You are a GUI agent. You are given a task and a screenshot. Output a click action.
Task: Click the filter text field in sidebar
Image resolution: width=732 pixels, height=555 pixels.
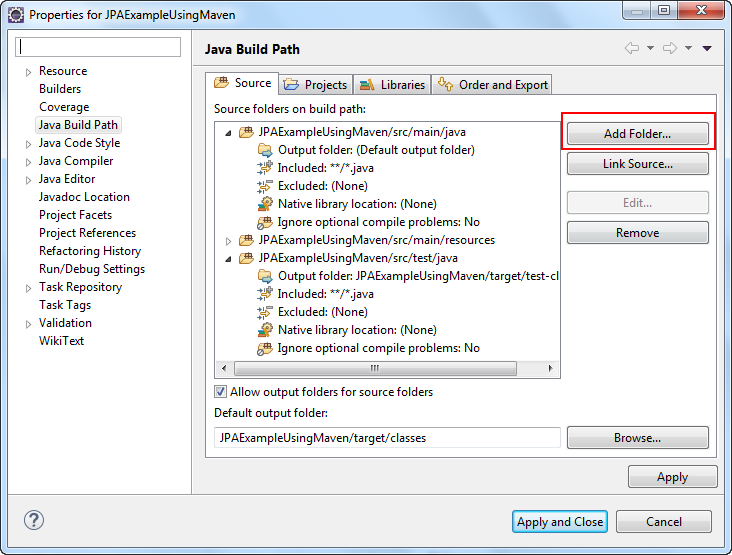coord(98,47)
